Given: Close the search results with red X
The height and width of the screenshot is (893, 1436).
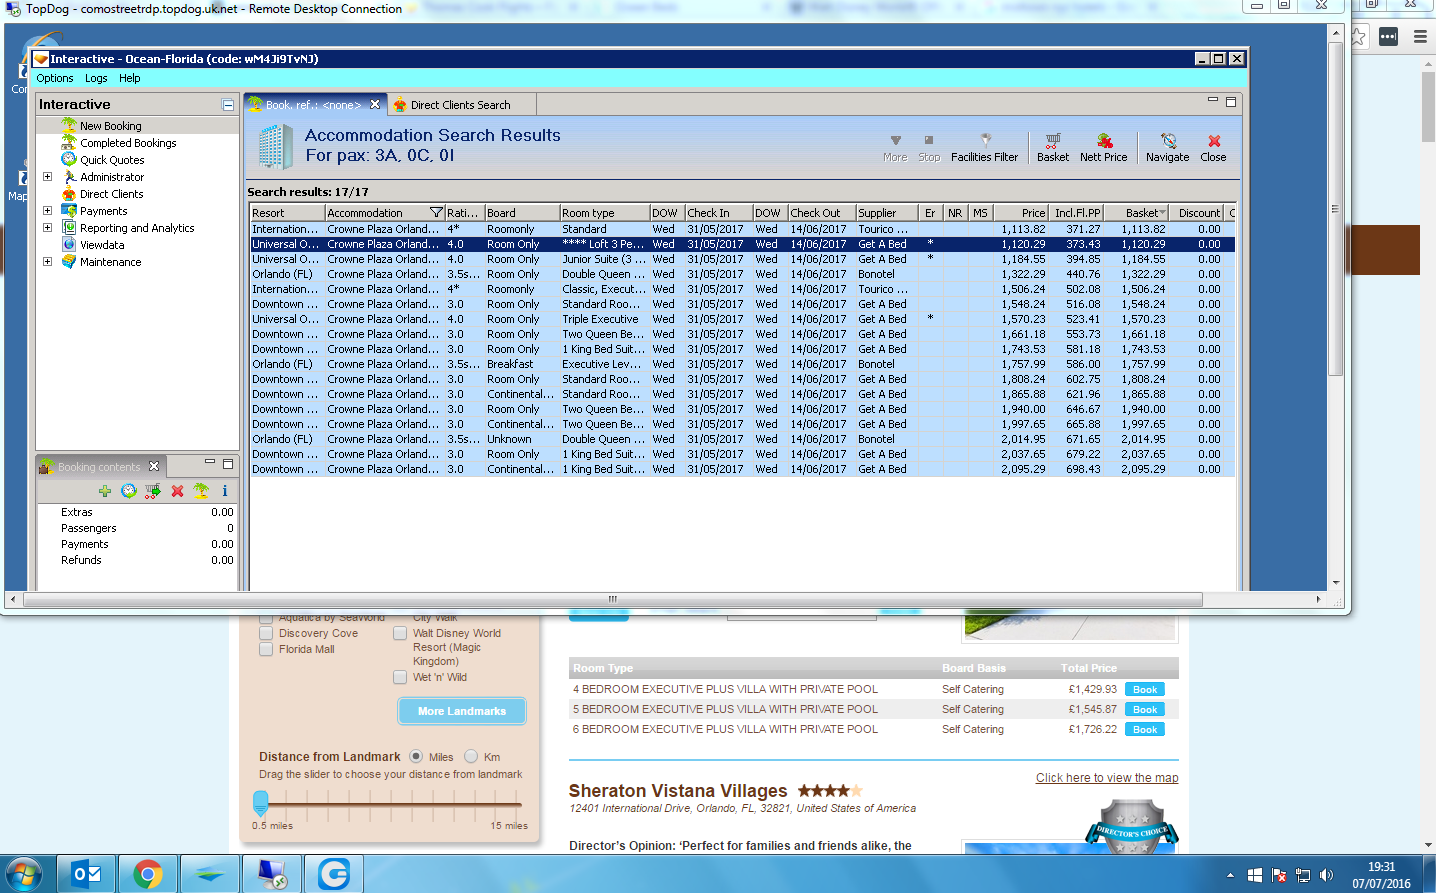Looking at the screenshot, I should point(1214,148).
